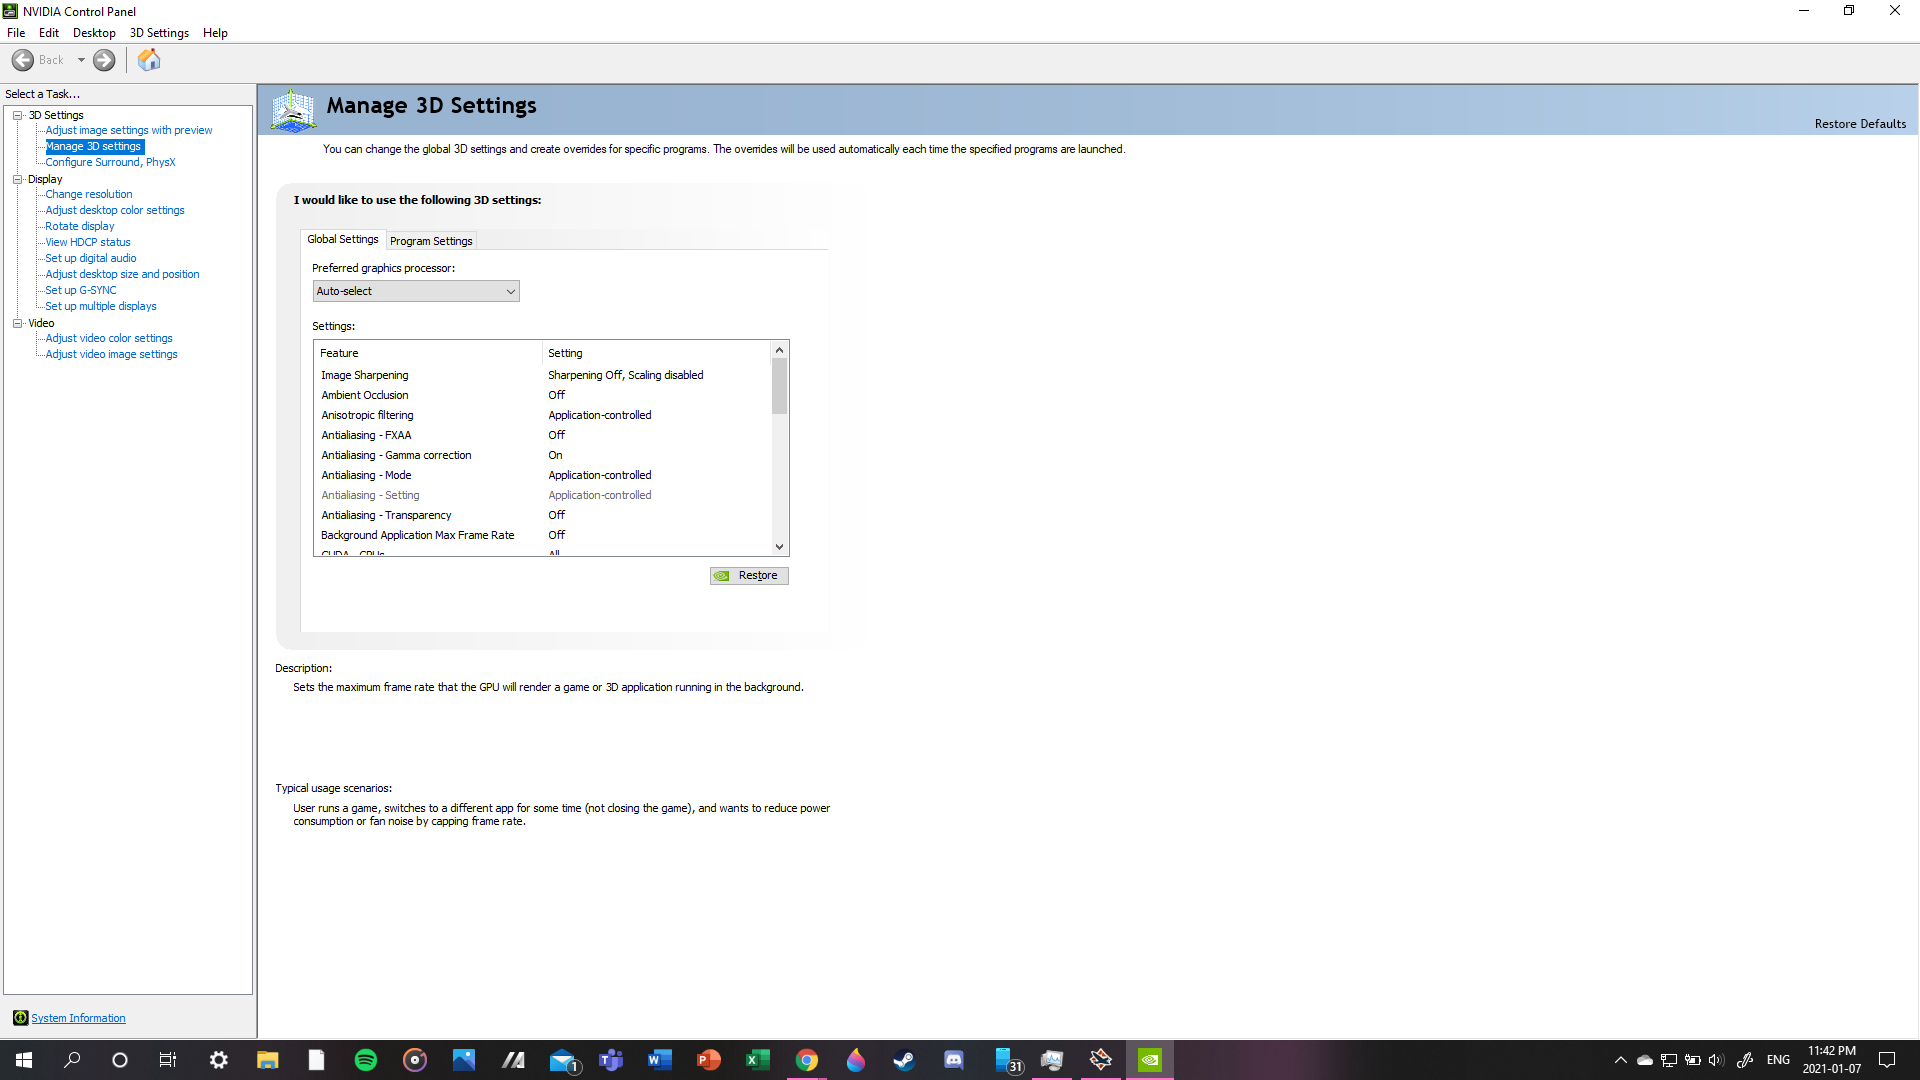This screenshot has width=1920, height=1080.
Task: Select Antialiasing - FXAA row
Action: tap(543, 435)
